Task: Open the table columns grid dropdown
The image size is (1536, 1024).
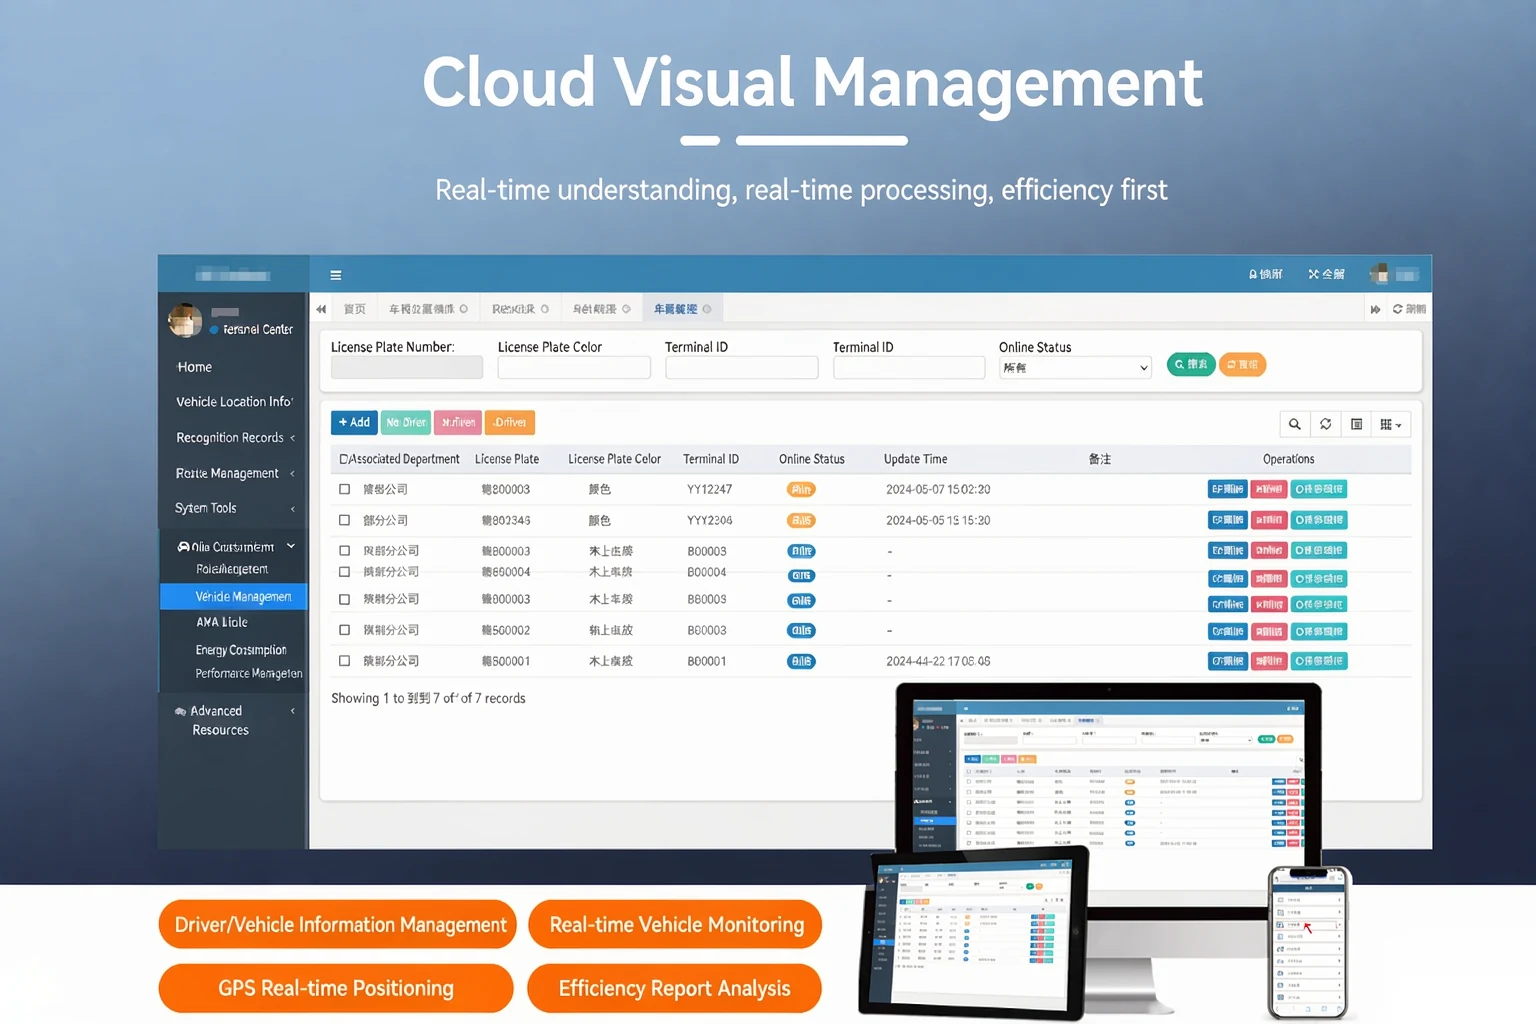Action: (x=1391, y=424)
